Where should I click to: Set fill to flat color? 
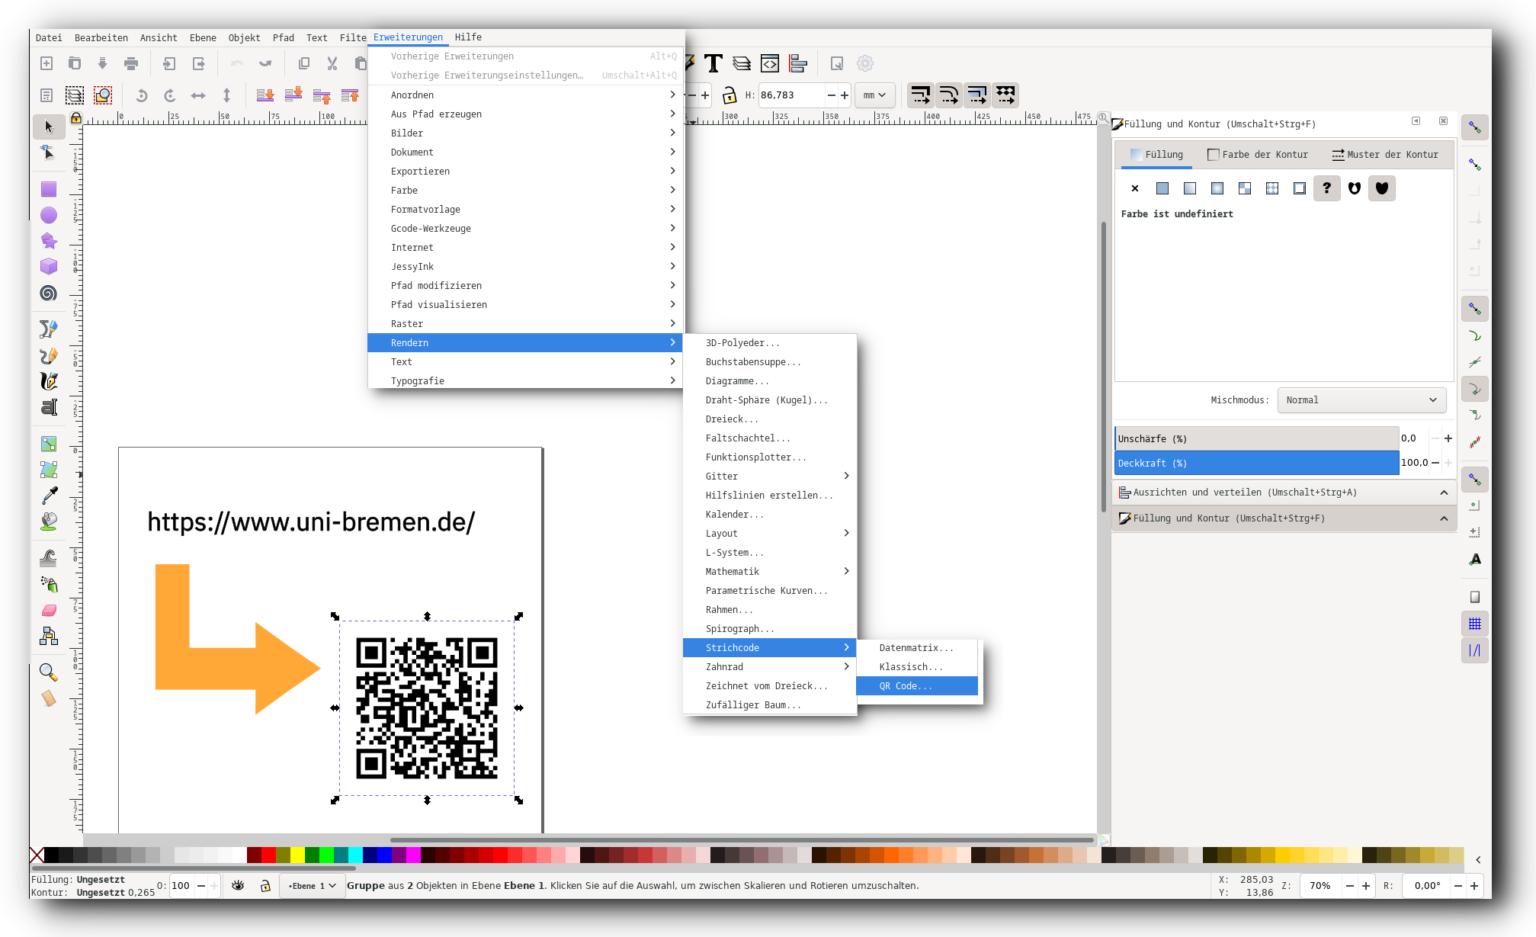pyautogui.click(x=1162, y=188)
